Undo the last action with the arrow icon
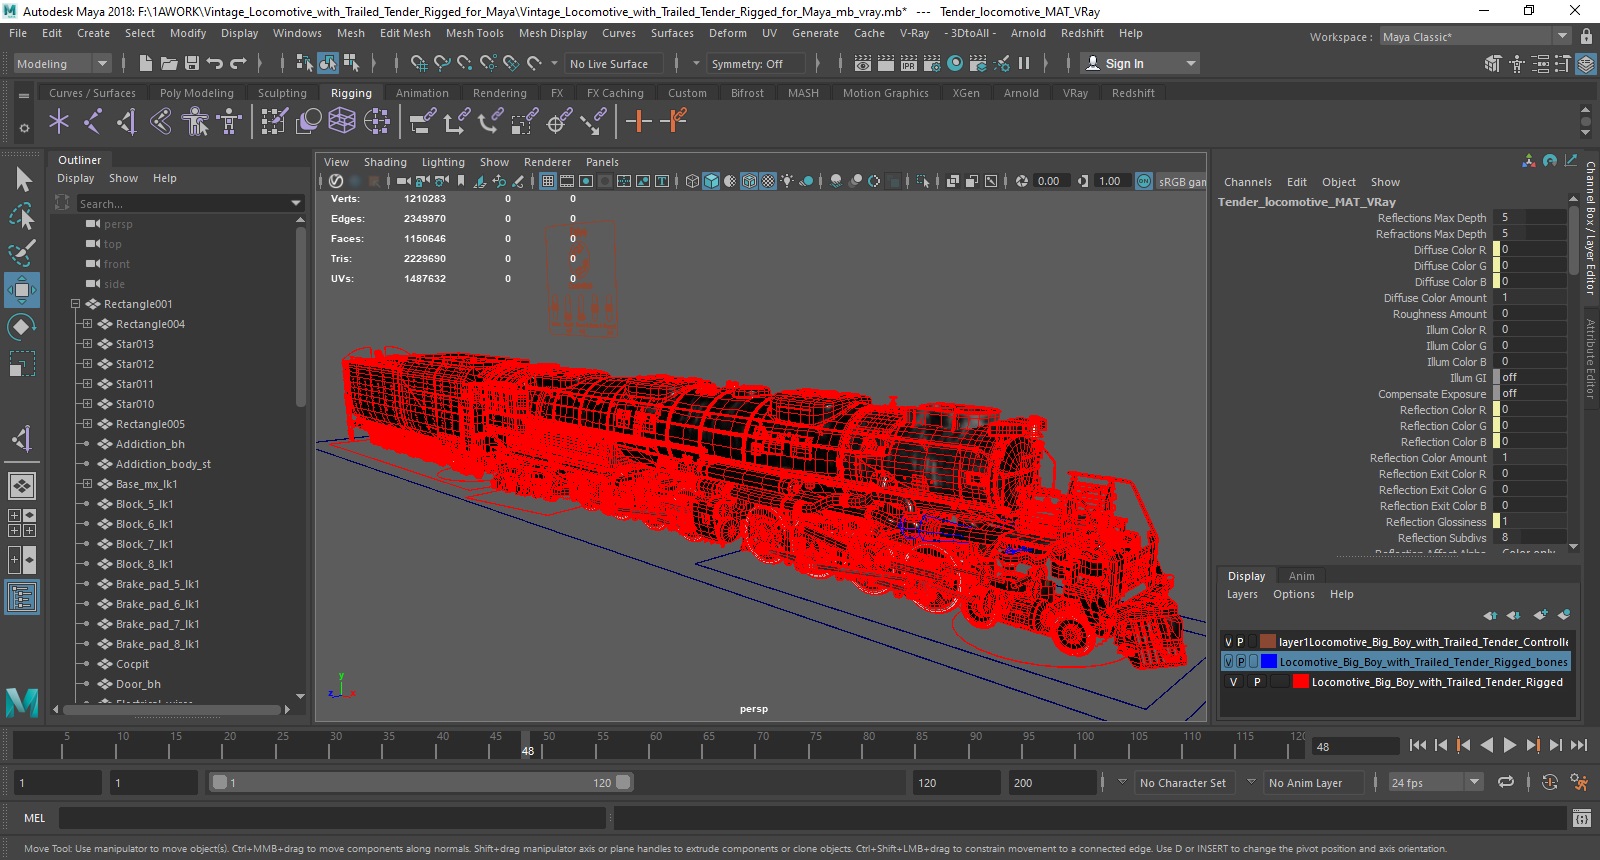The height and width of the screenshot is (860, 1600). [x=215, y=63]
